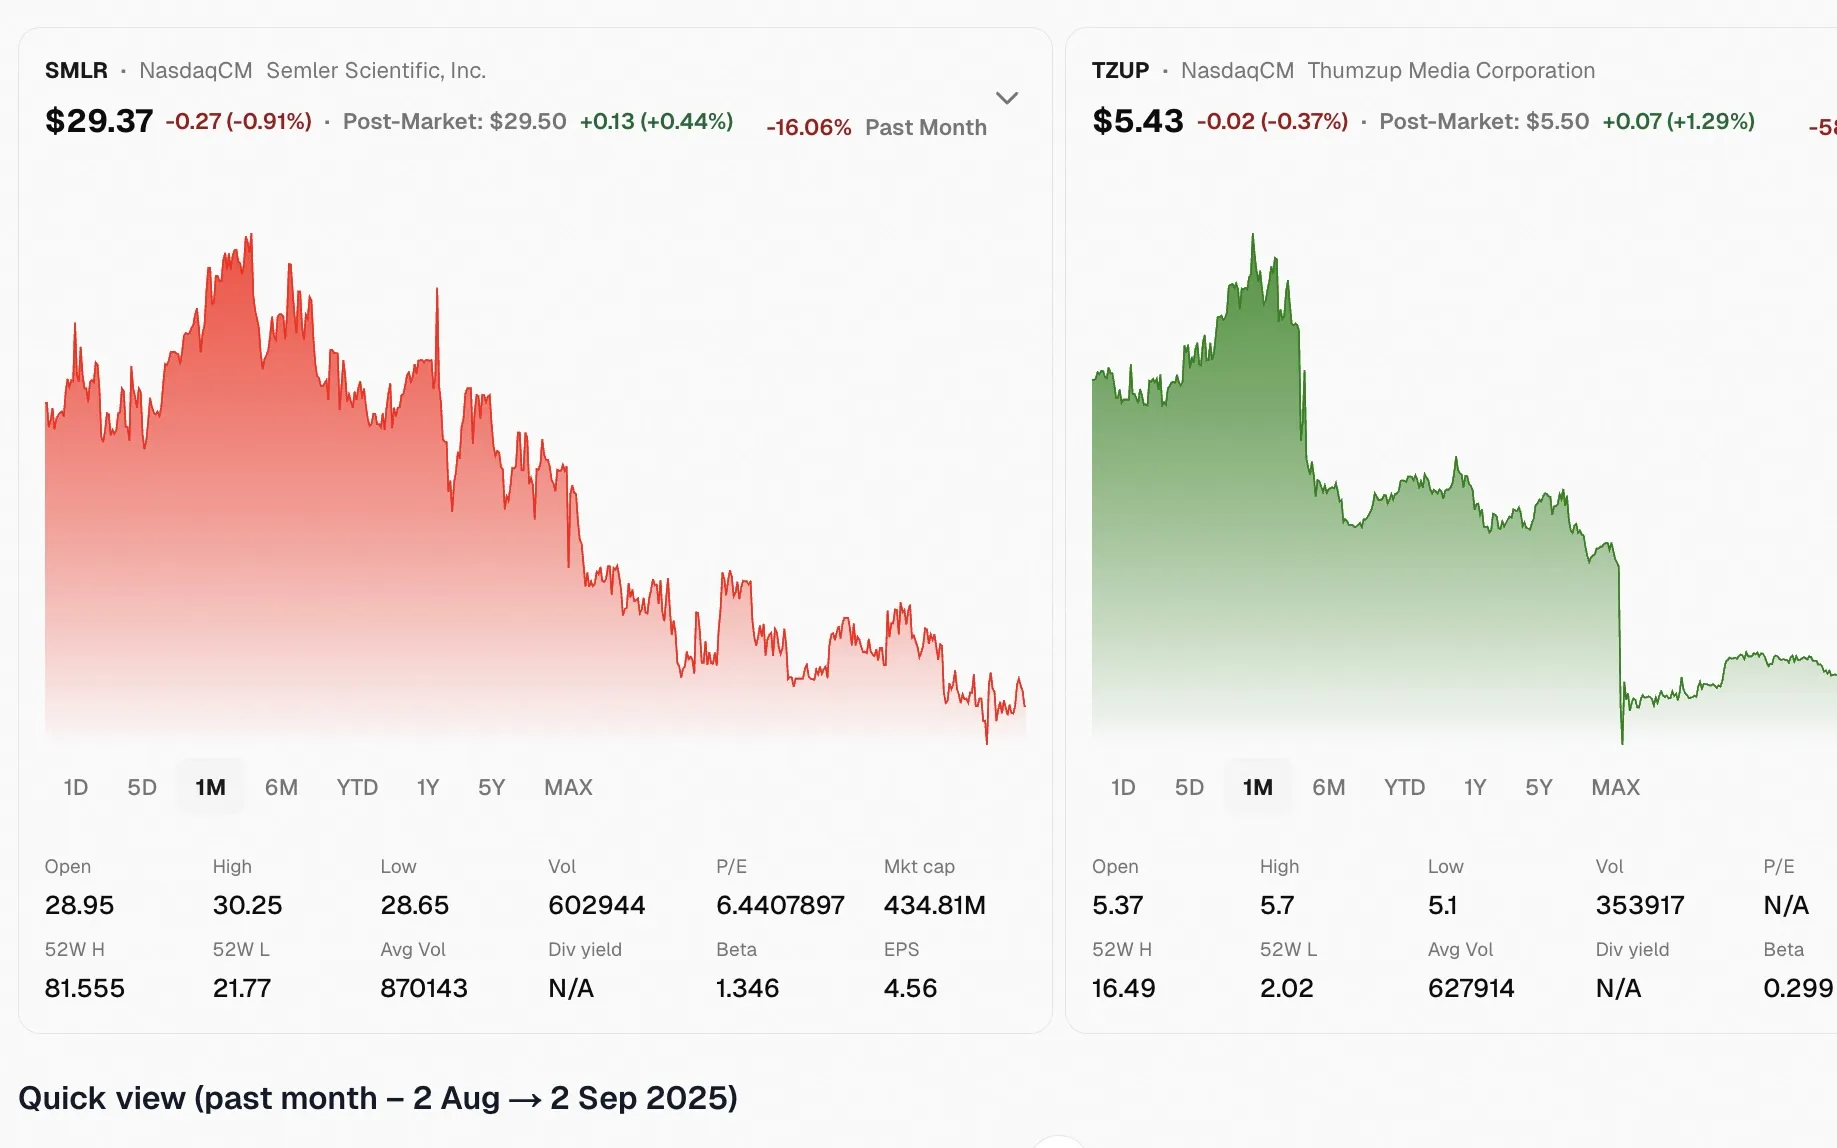Click the peak of SMLR red chart
This screenshot has width=1837, height=1148.
tap(250, 236)
